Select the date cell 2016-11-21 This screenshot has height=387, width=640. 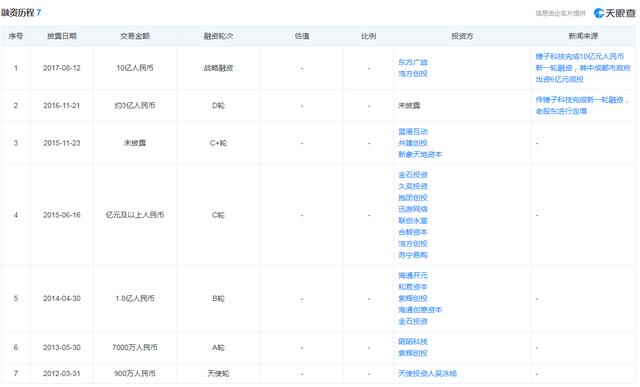[x=62, y=105]
